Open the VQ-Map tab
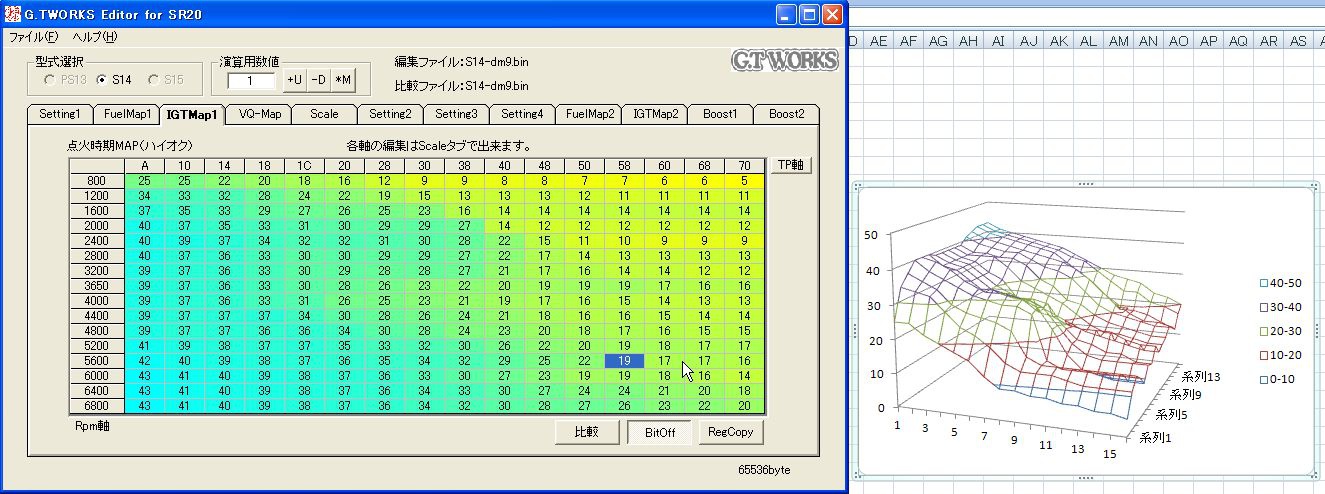1325x494 pixels. (x=259, y=114)
